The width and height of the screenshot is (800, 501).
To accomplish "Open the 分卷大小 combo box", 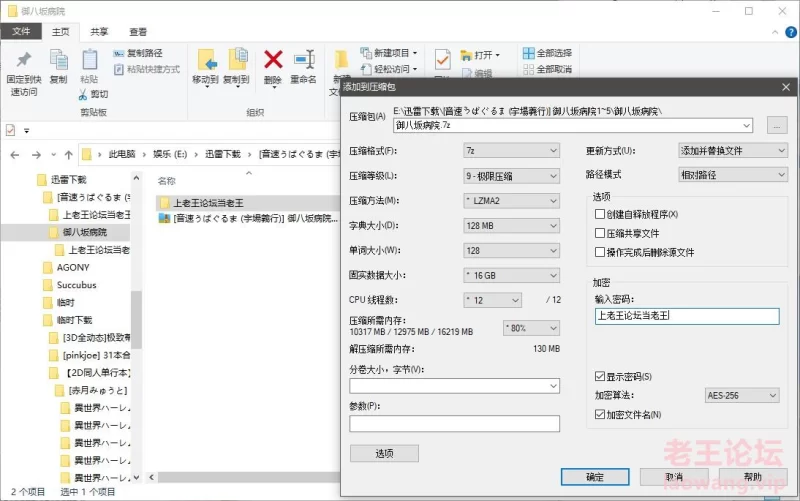I will (x=454, y=386).
